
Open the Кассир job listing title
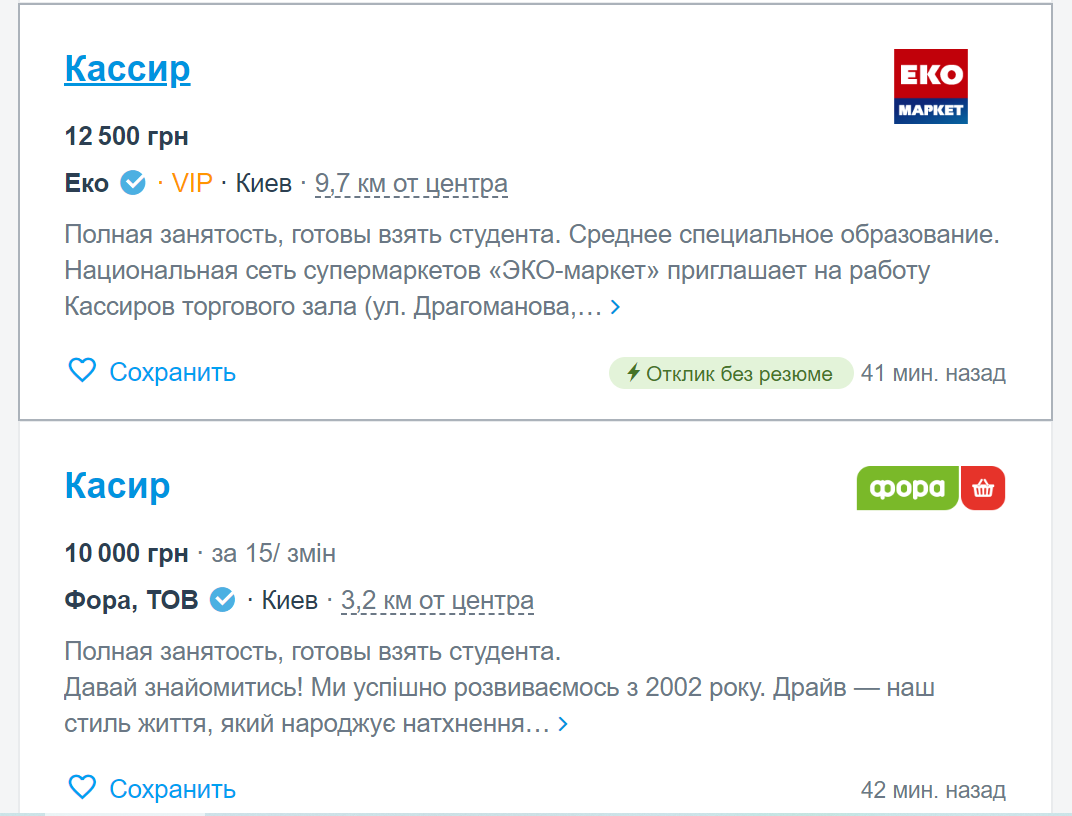127,69
